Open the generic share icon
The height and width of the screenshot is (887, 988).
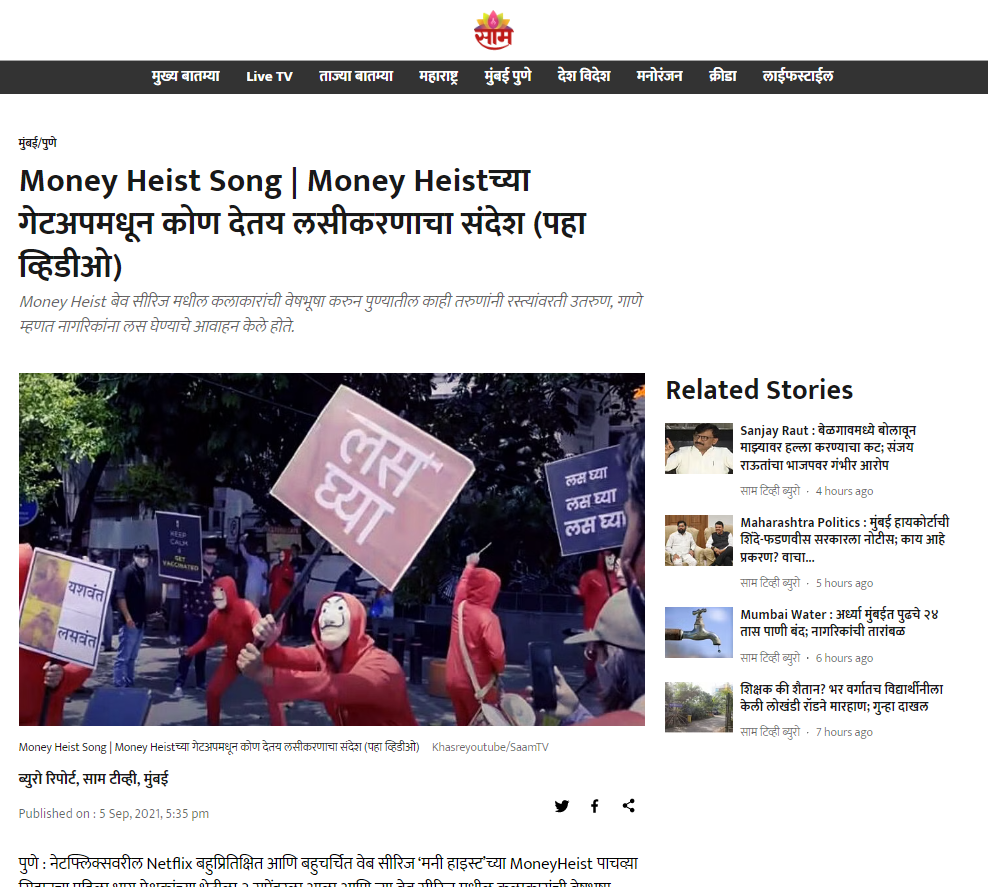[x=628, y=806]
